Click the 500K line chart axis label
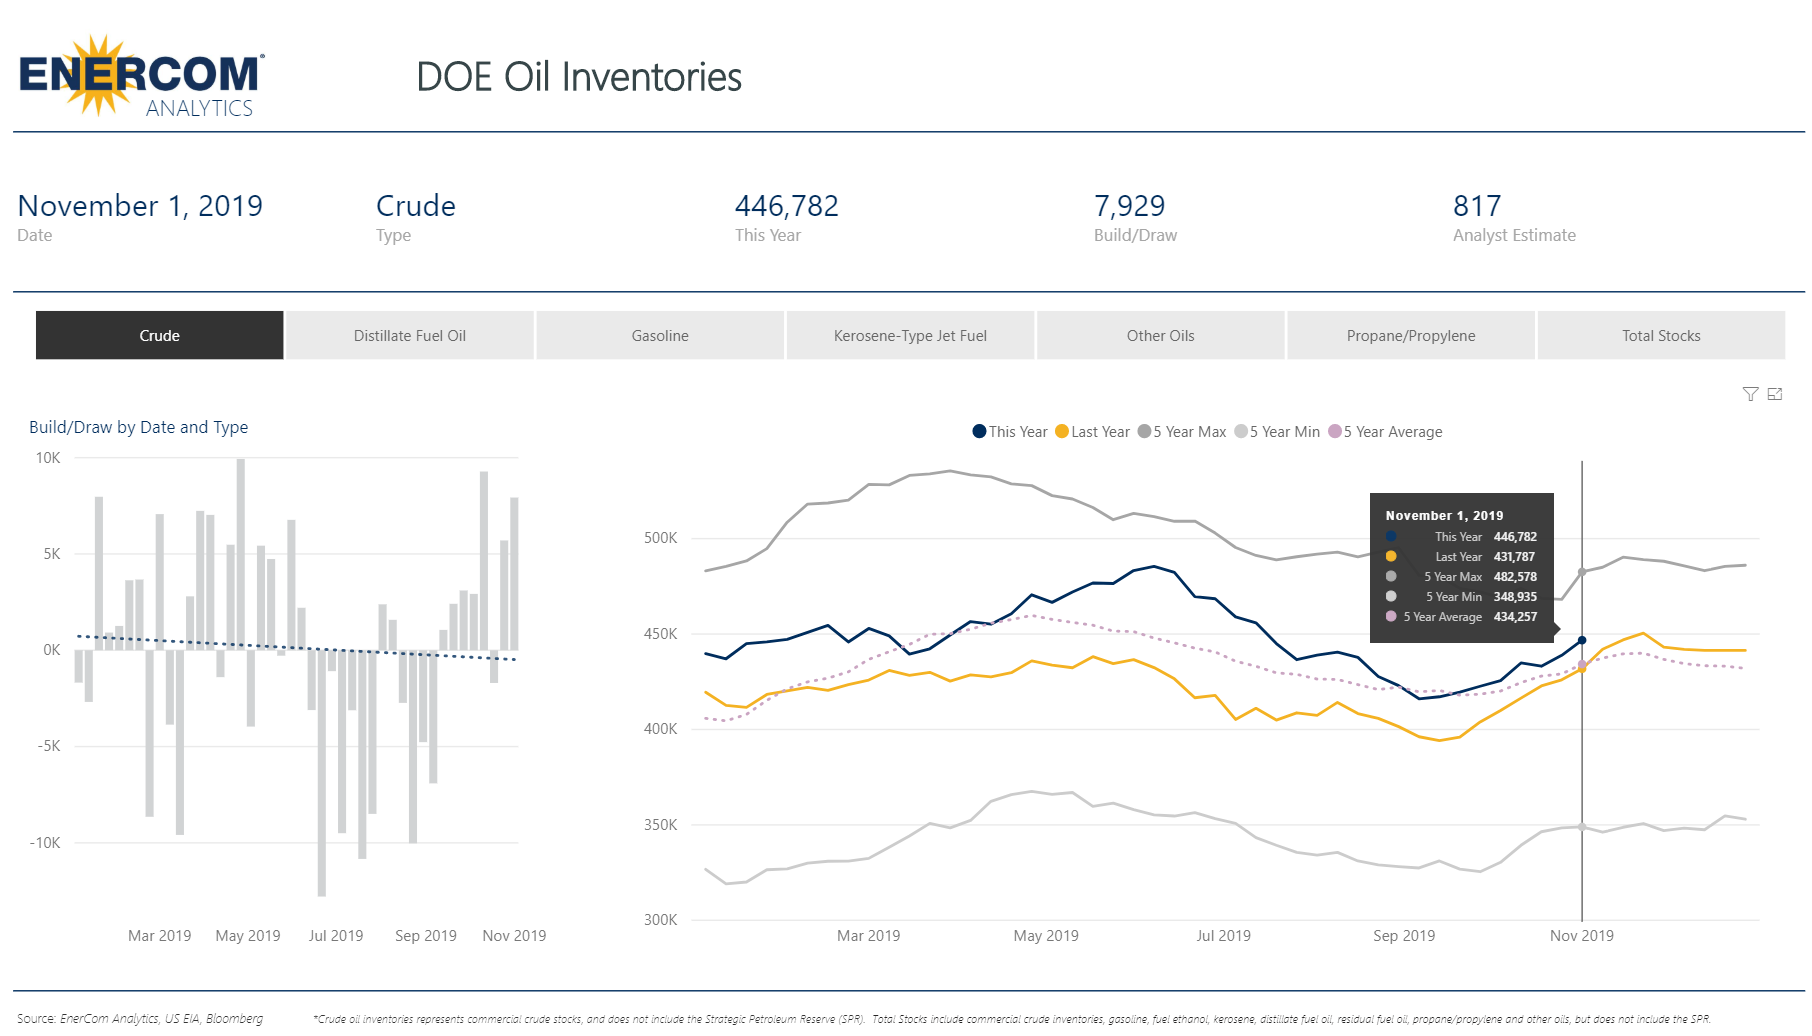The width and height of the screenshot is (1812, 1036). pyautogui.click(x=661, y=538)
